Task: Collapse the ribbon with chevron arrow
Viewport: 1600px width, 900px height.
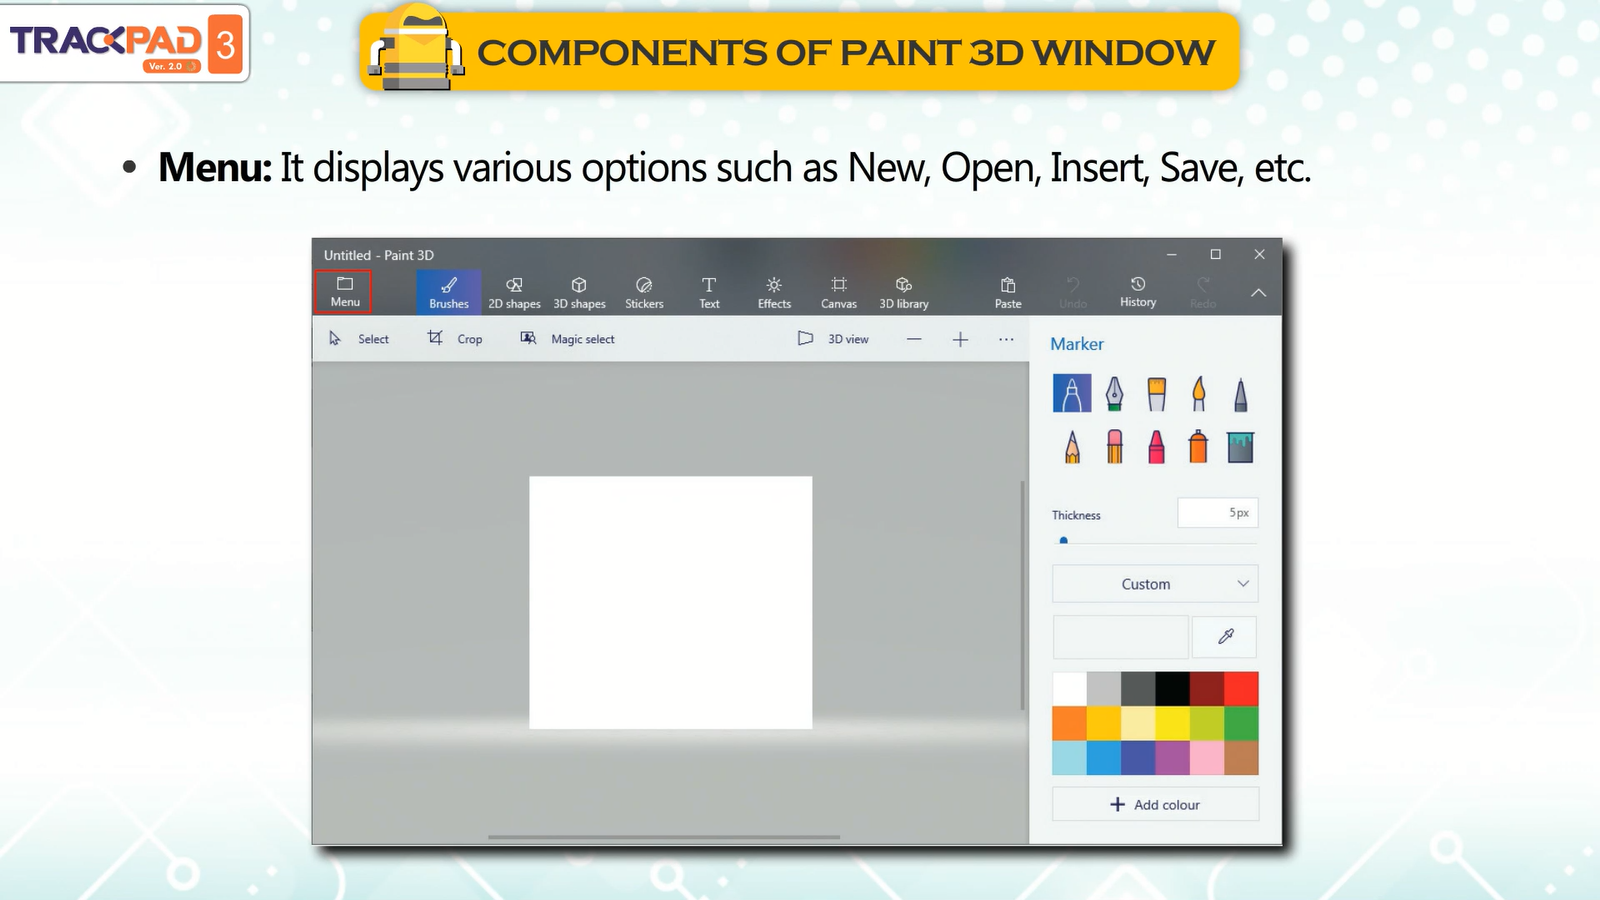Action: tap(1258, 293)
